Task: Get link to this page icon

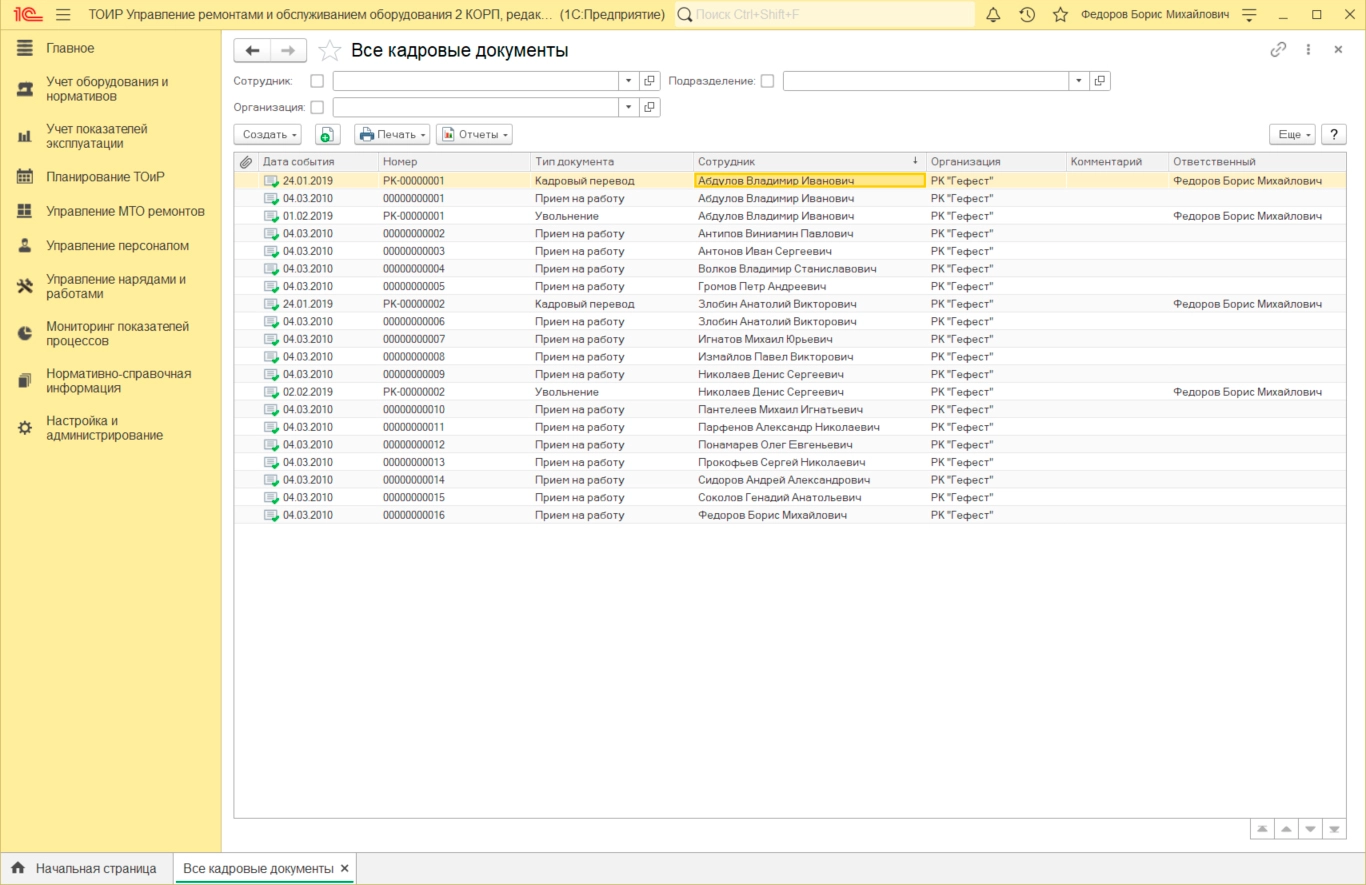Action: coord(1277,50)
